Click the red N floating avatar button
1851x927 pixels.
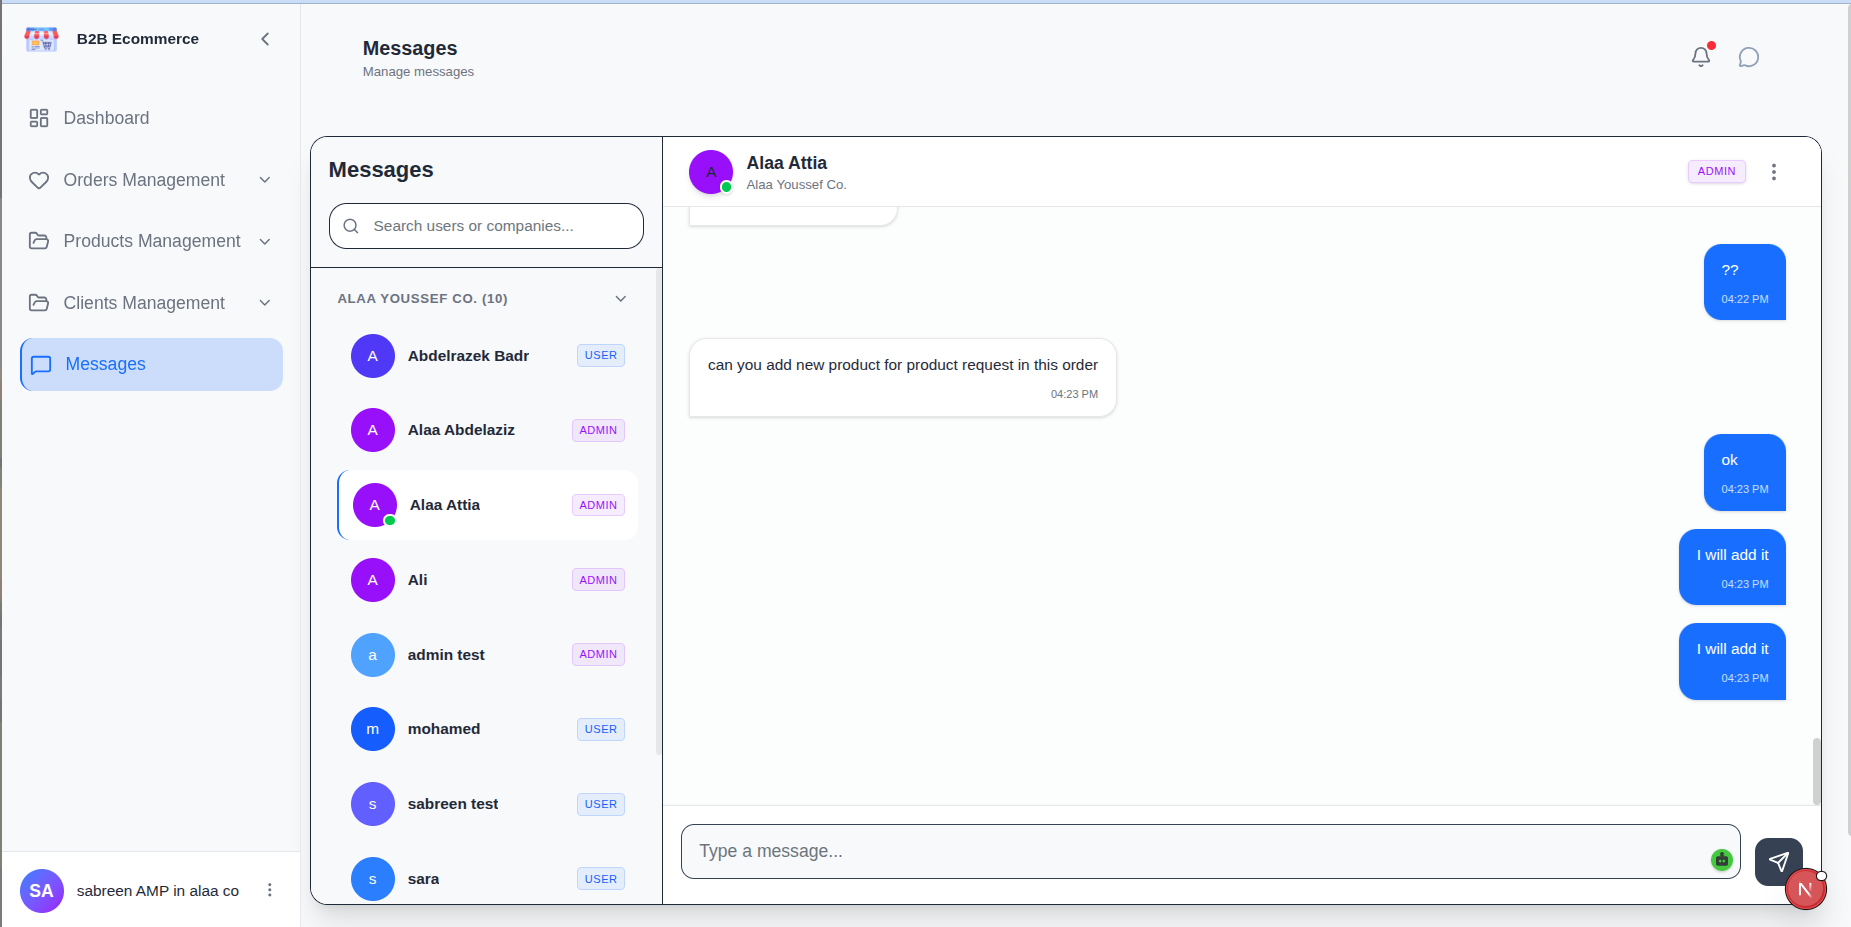pos(1805,889)
